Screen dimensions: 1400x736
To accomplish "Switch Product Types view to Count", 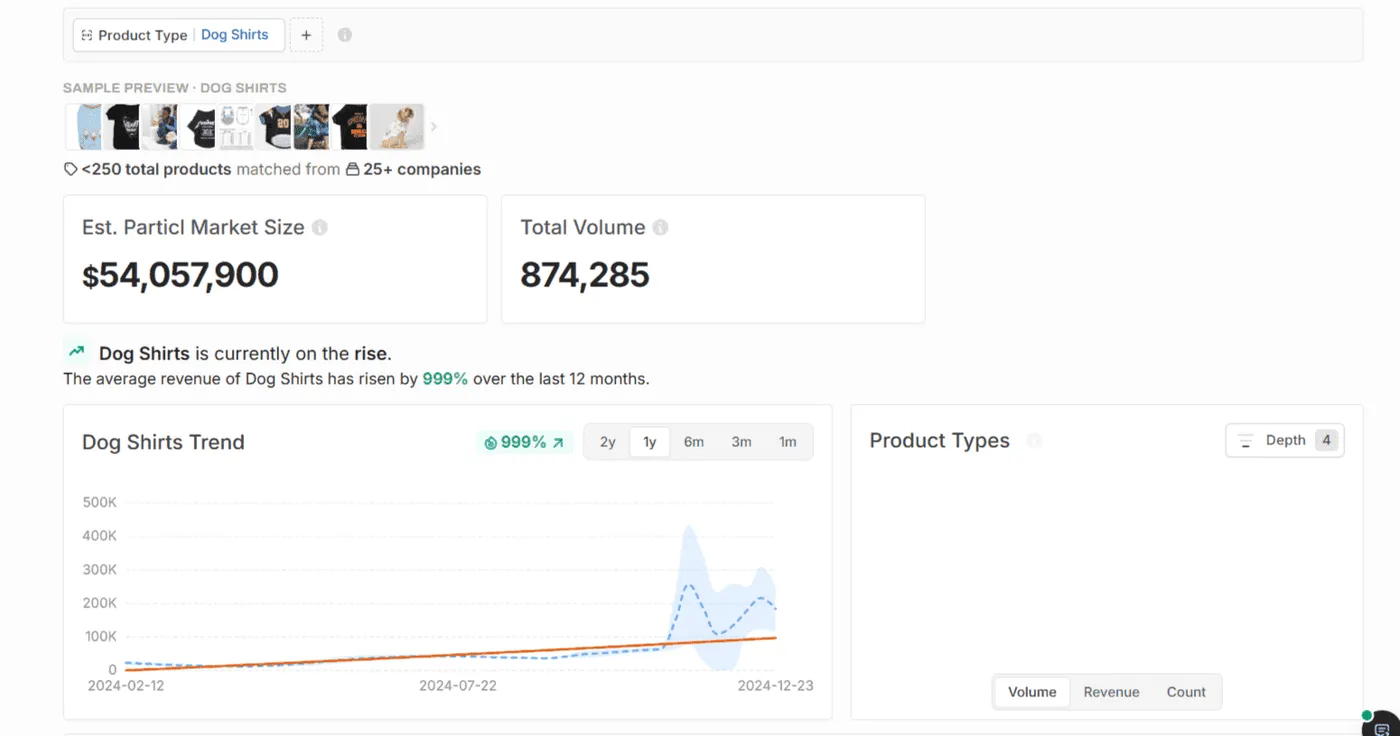I will [x=1186, y=692].
